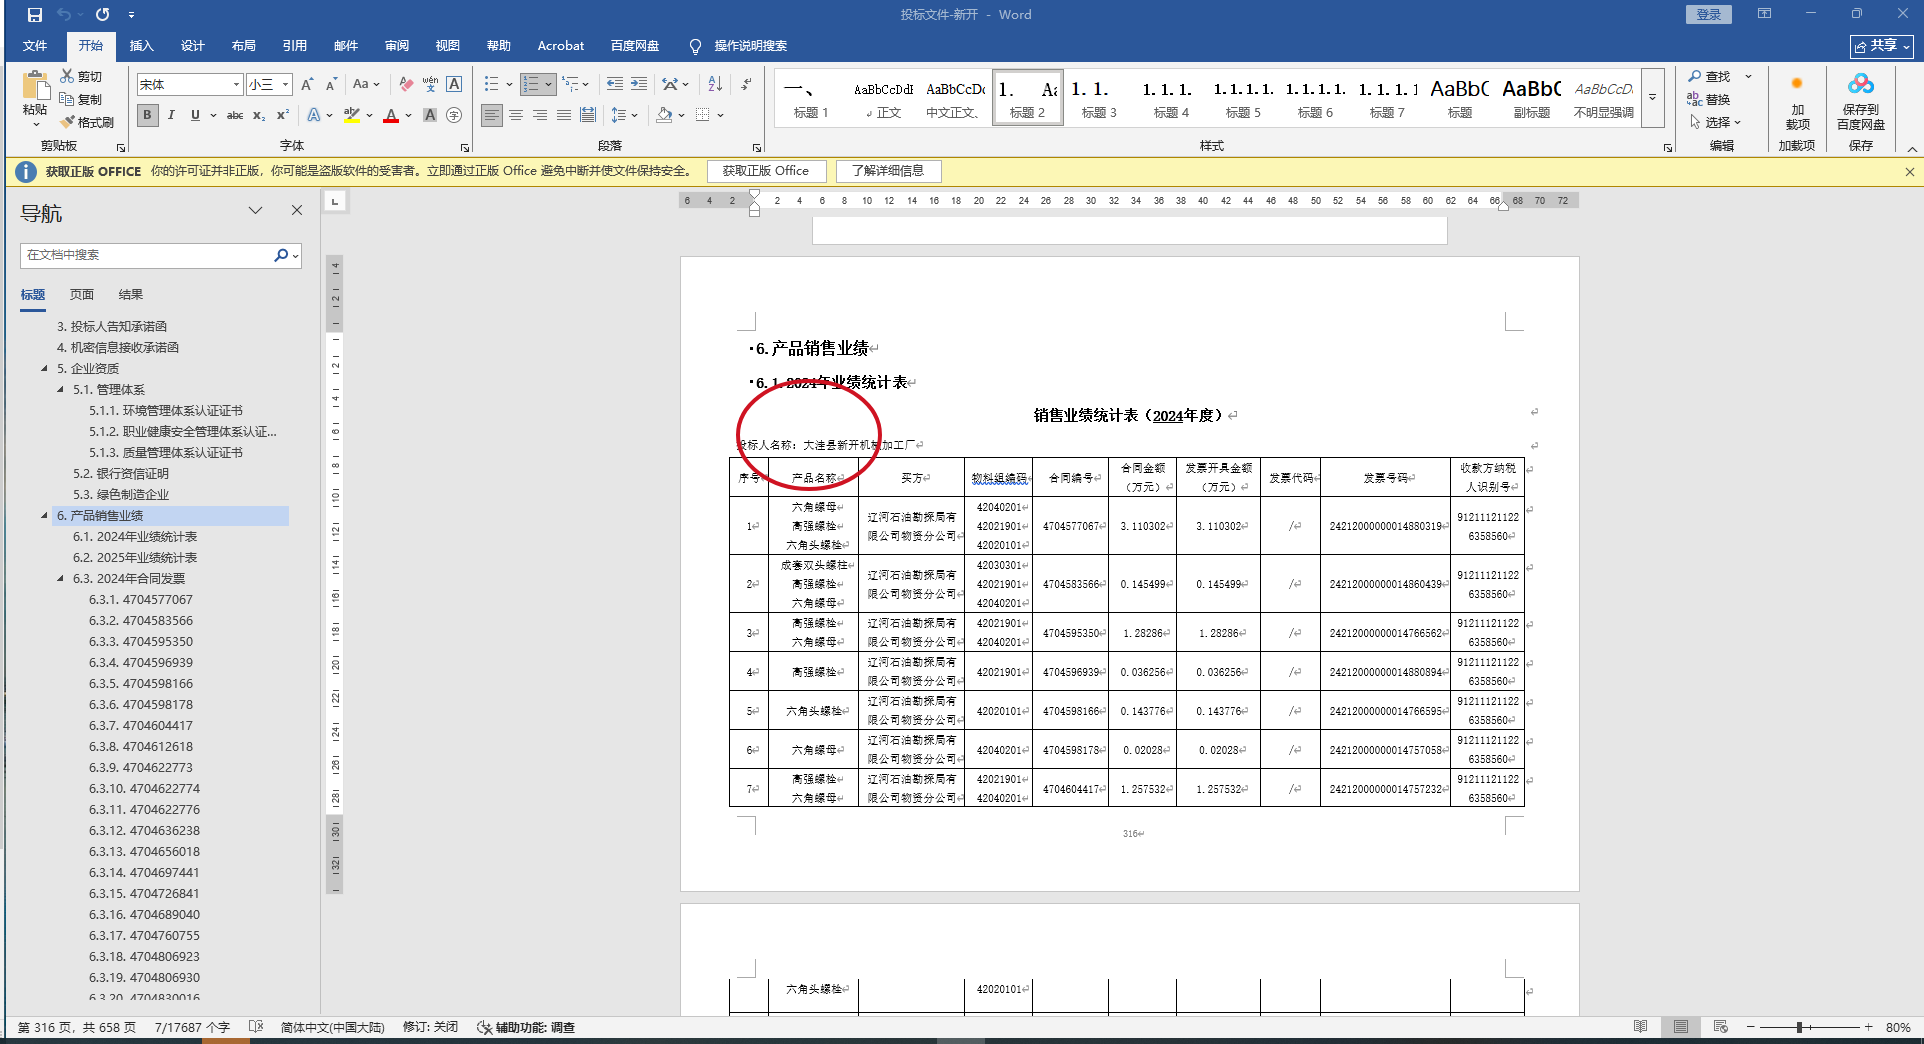Click the save icon in title bar
The image size is (1924, 1044).
click(35, 15)
